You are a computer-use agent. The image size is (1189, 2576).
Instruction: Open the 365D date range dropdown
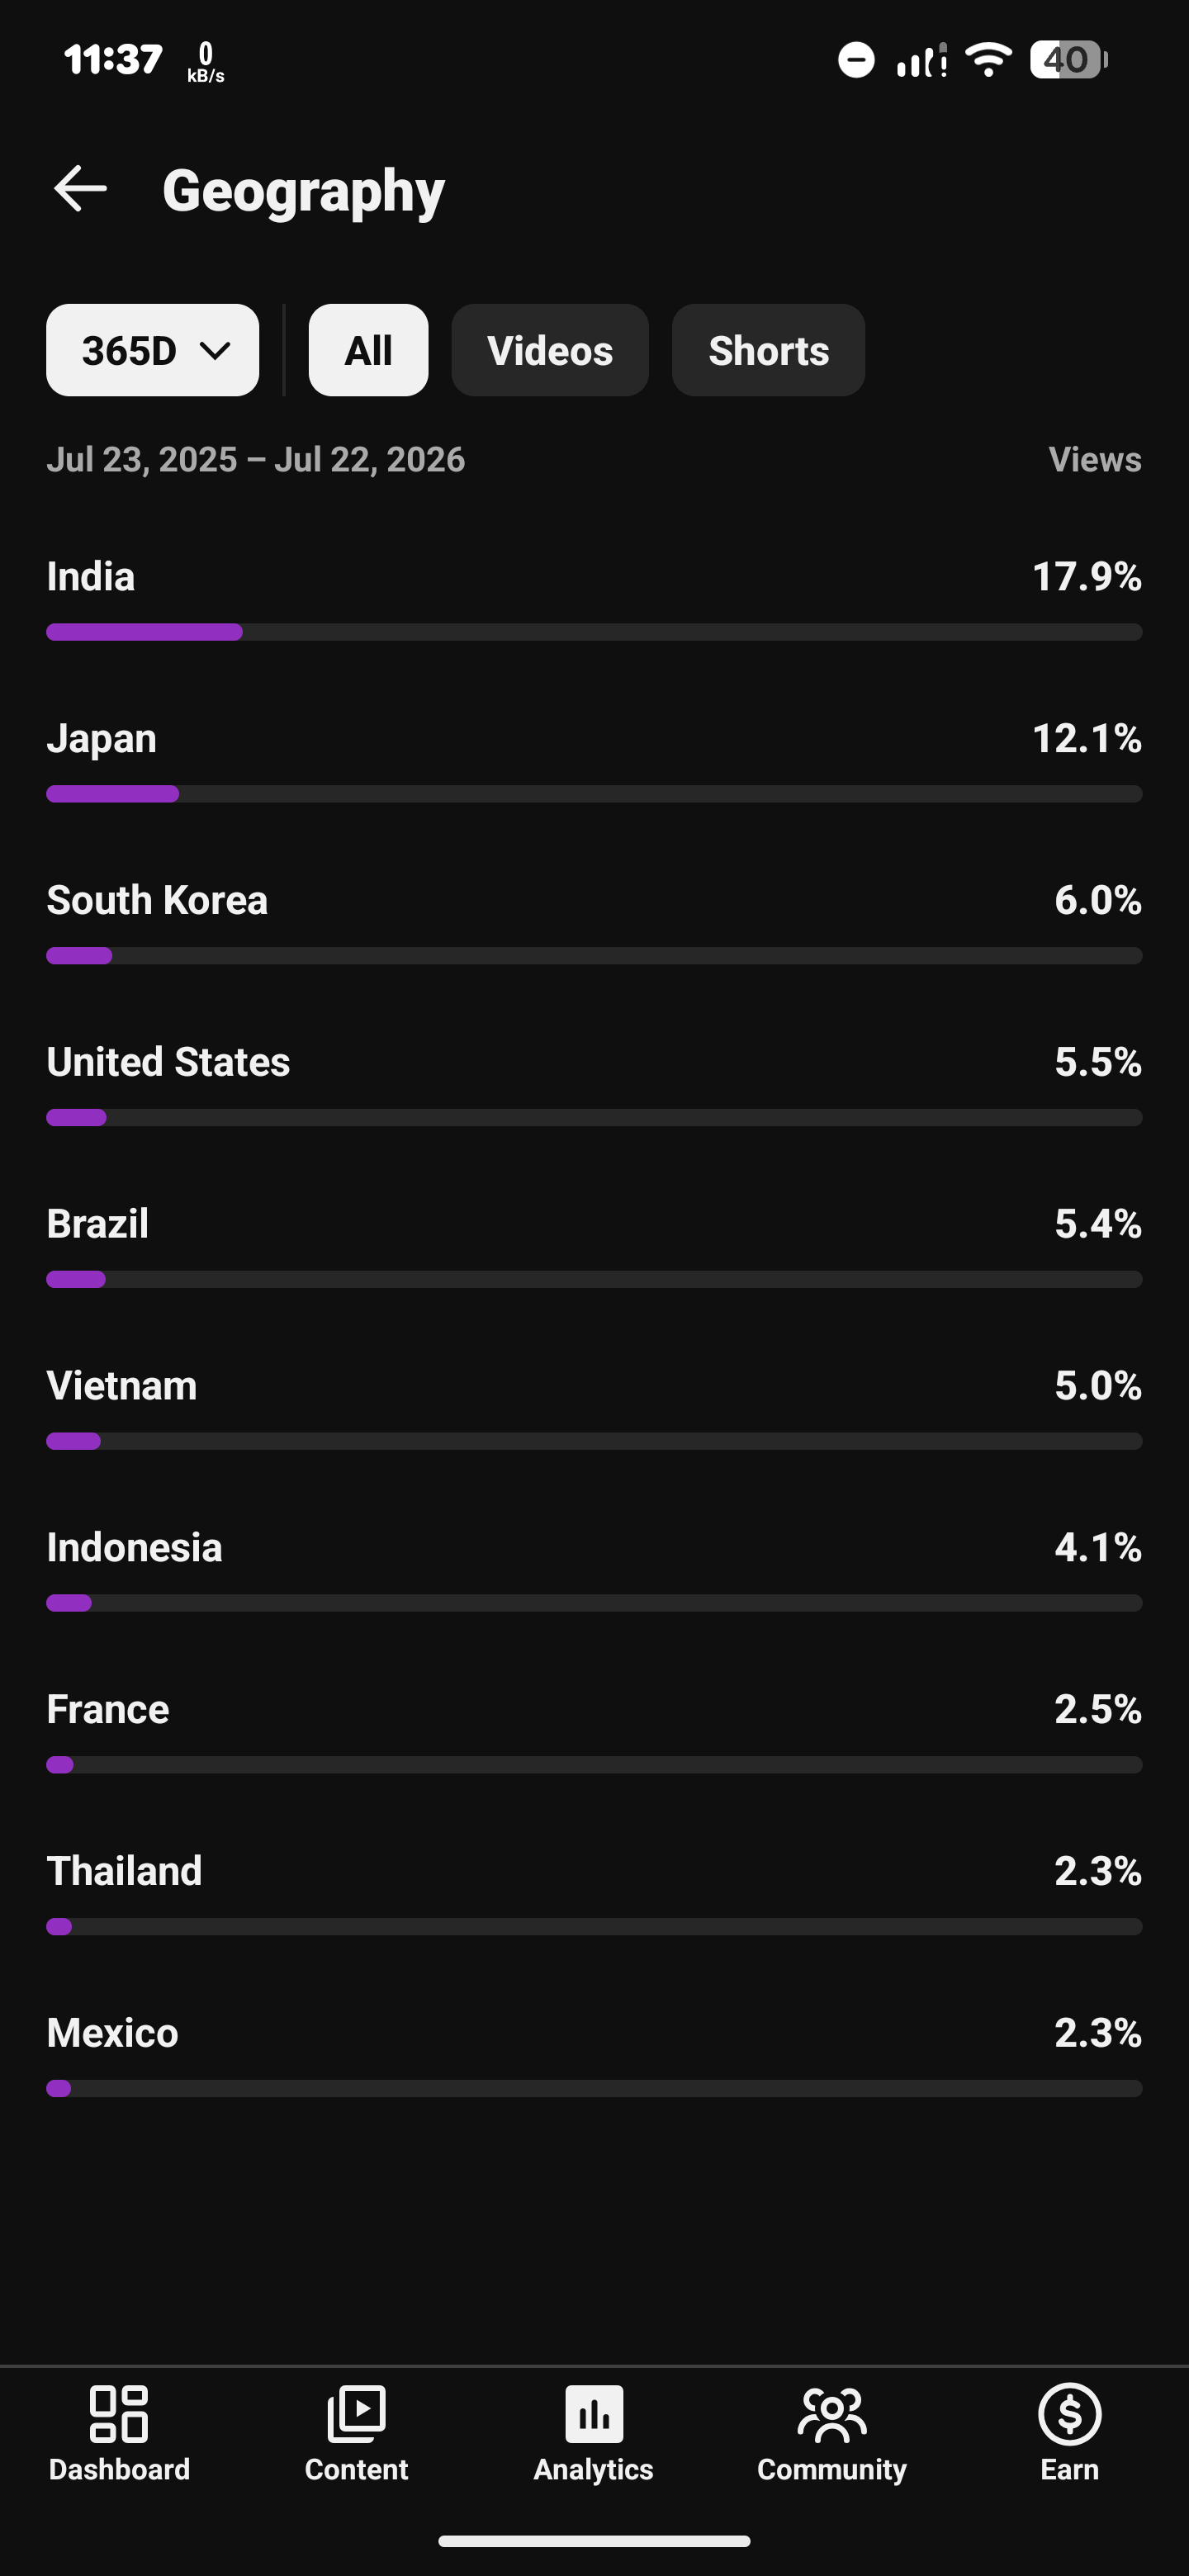tap(153, 350)
